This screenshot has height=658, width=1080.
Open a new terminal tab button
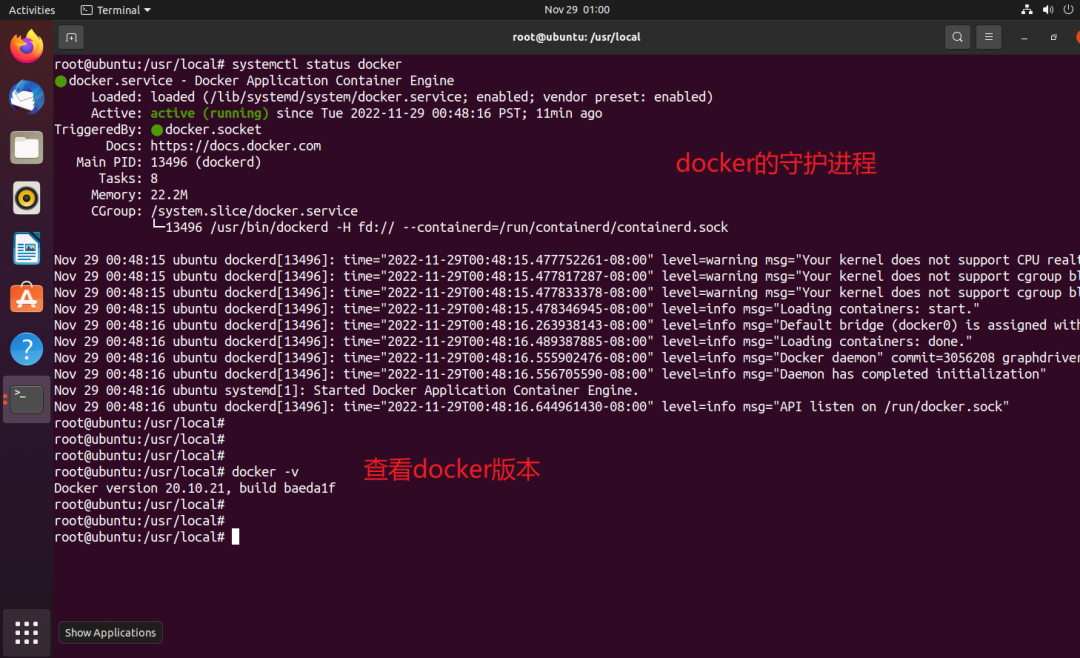[71, 37]
